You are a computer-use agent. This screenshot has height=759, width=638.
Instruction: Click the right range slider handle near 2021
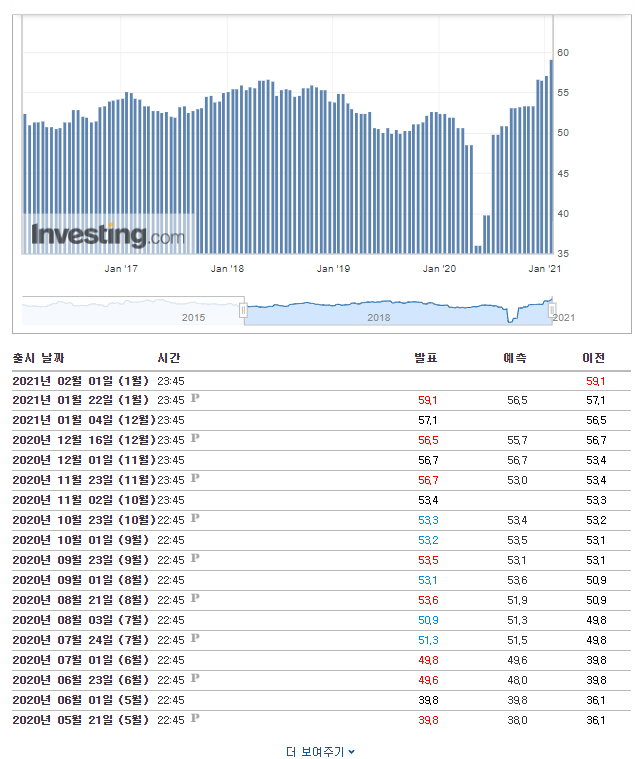point(552,310)
